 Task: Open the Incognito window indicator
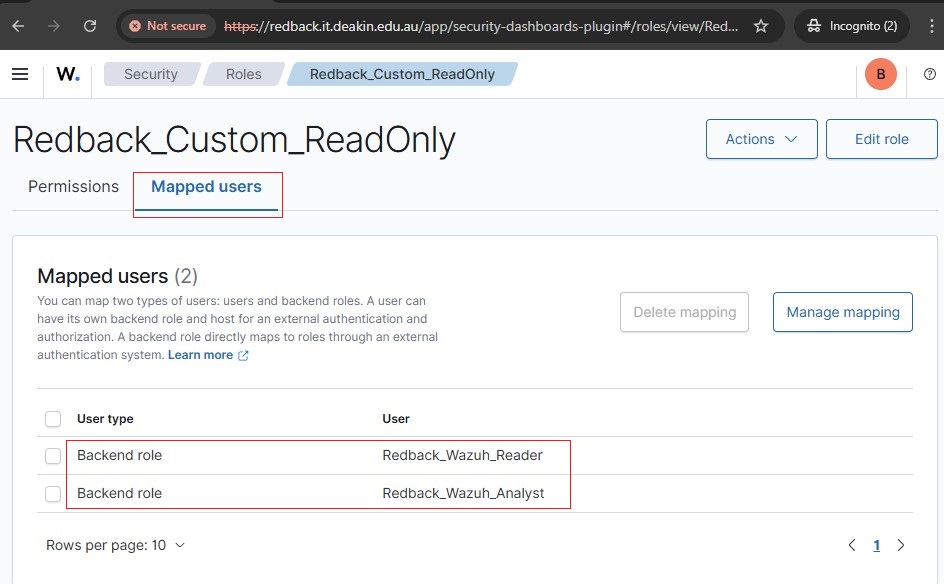[852, 26]
